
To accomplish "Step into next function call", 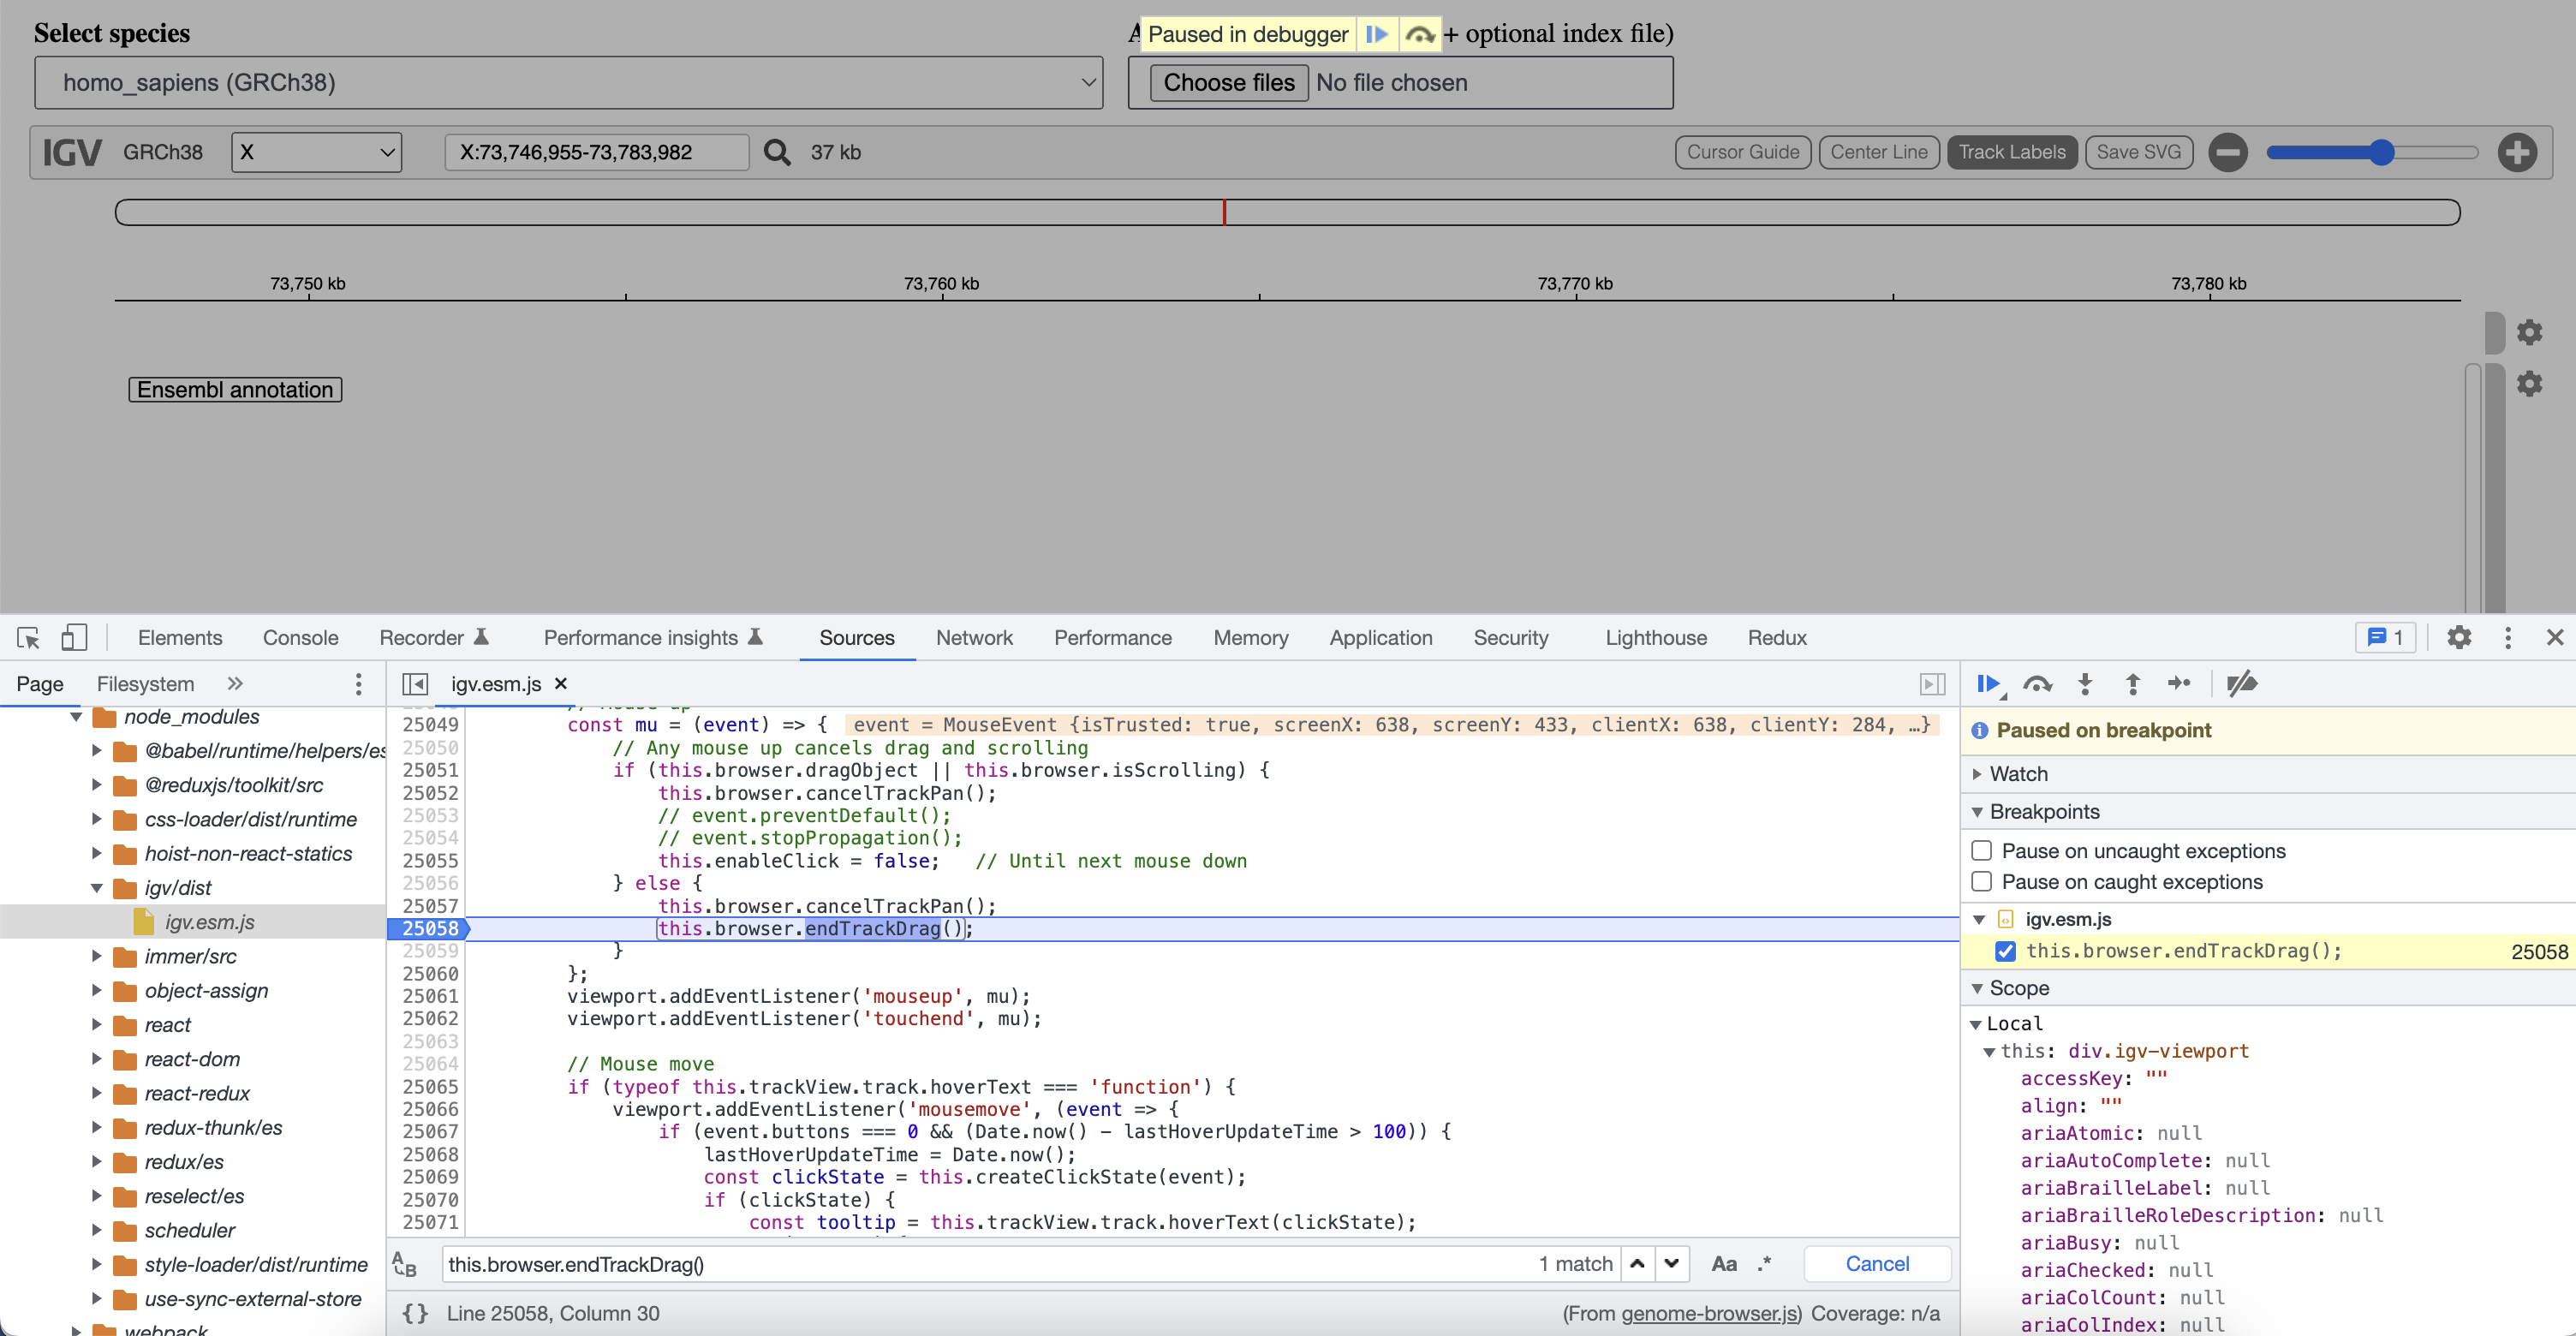I will pyautogui.click(x=2085, y=685).
